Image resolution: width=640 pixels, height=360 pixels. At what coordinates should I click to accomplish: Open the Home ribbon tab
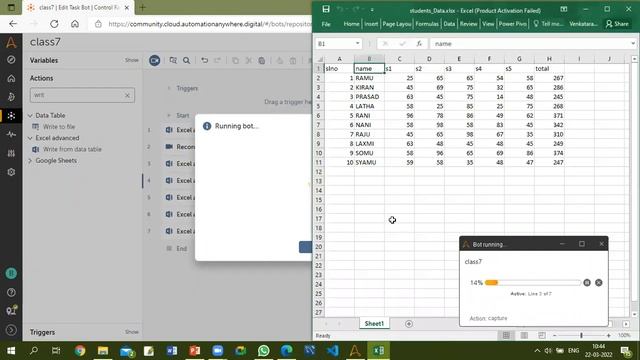351,24
